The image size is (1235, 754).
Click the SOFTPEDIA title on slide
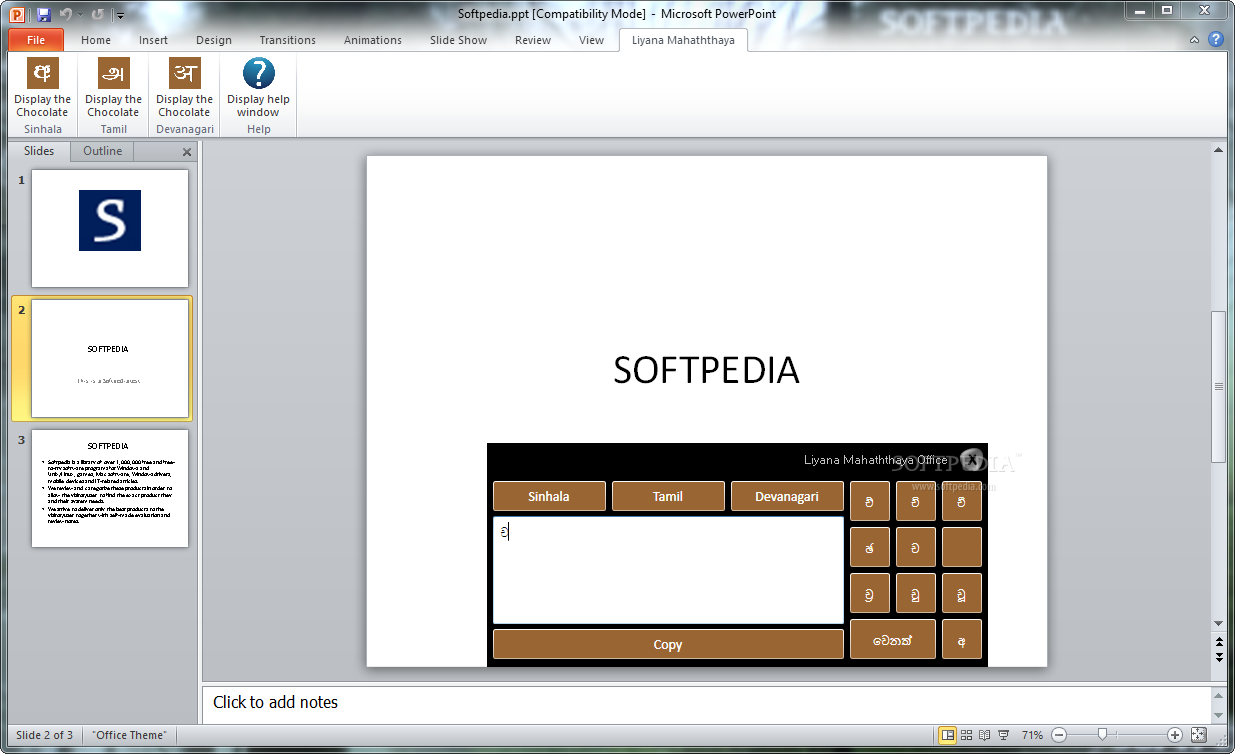tap(706, 371)
